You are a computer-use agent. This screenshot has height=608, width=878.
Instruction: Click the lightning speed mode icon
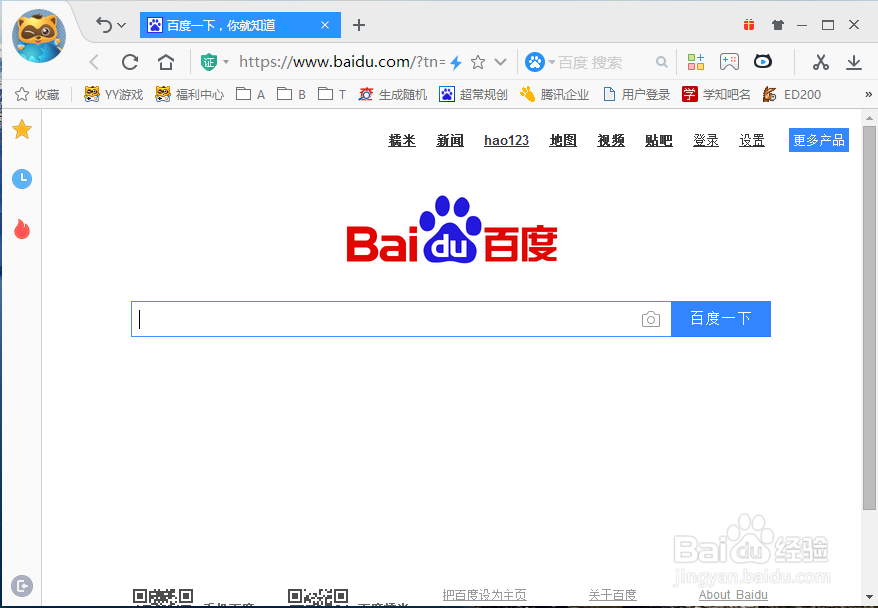point(456,62)
